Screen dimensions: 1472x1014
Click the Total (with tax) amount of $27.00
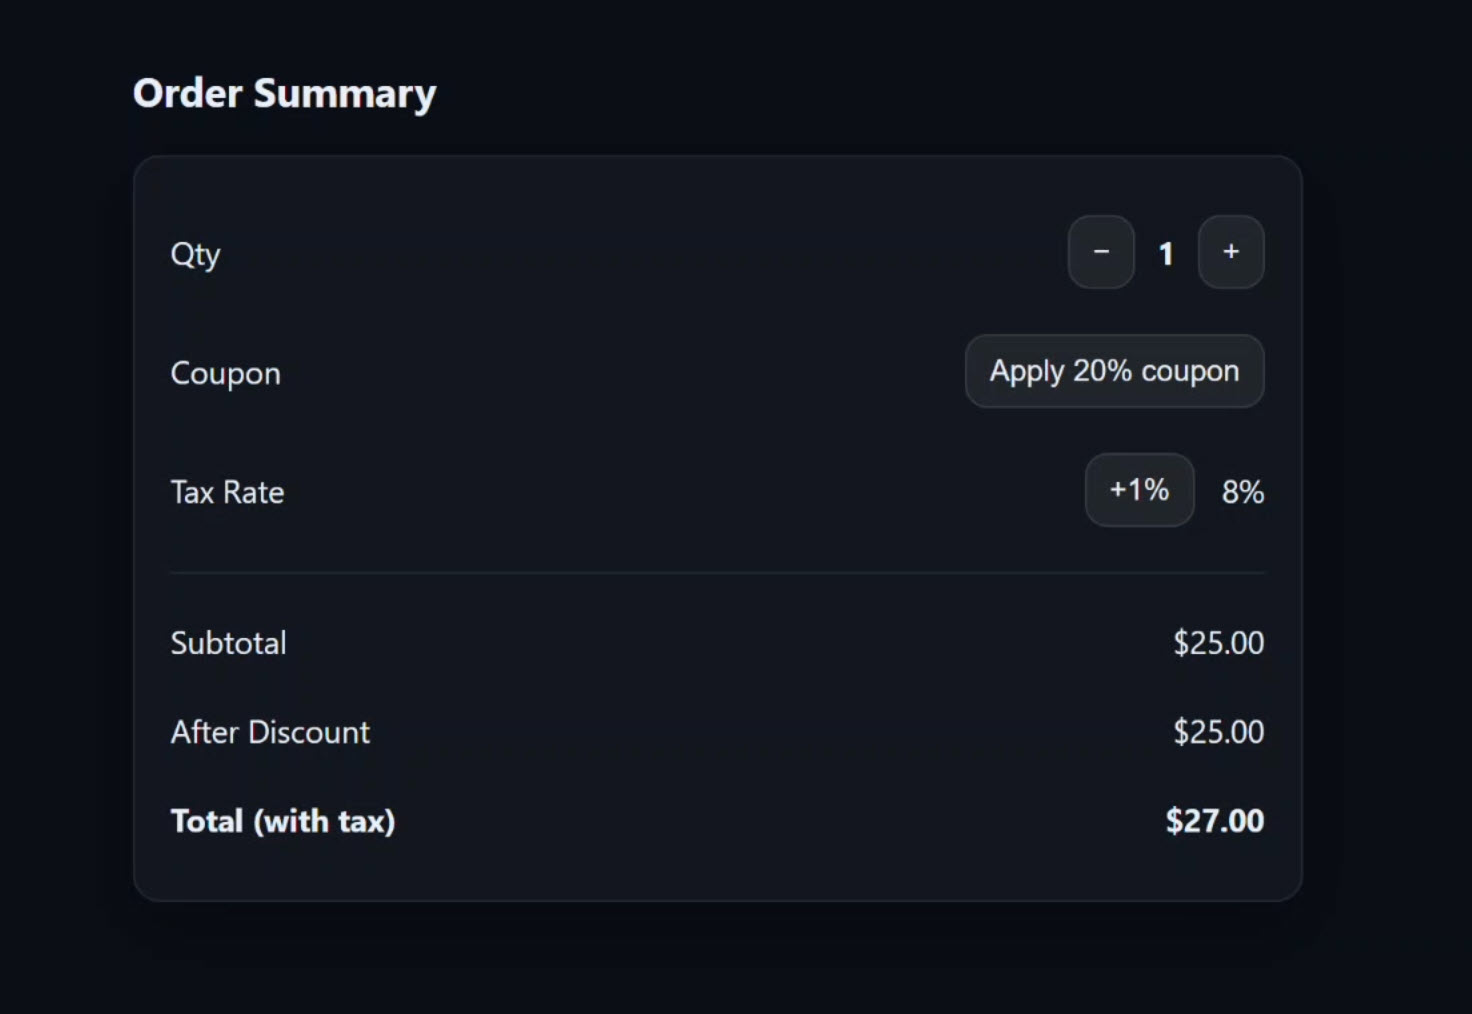tap(1214, 821)
